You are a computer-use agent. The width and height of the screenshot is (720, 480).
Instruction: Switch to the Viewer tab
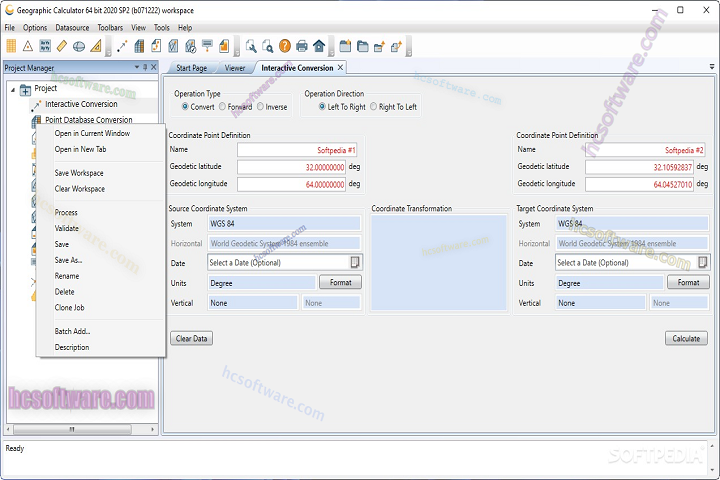pos(235,68)
